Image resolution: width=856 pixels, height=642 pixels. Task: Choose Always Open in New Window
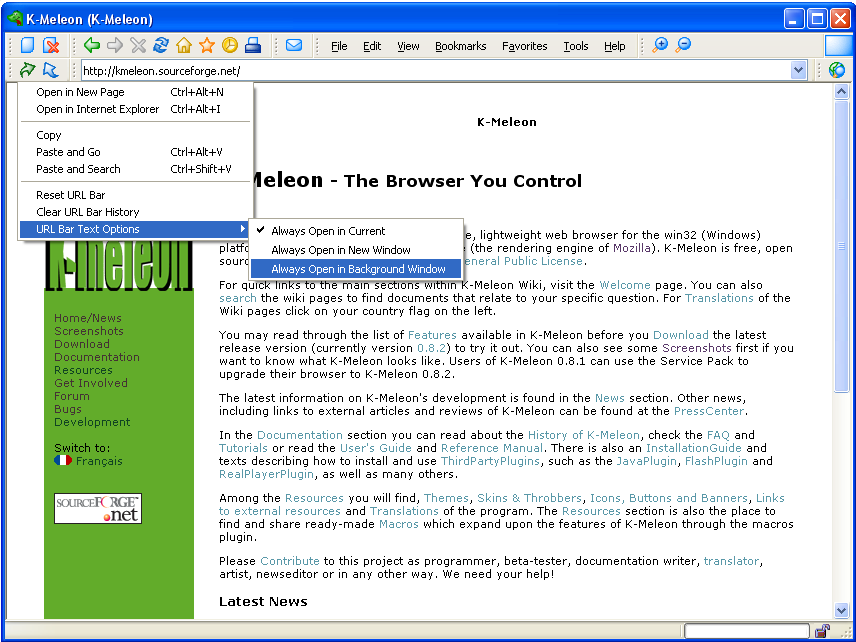(341, 250)
